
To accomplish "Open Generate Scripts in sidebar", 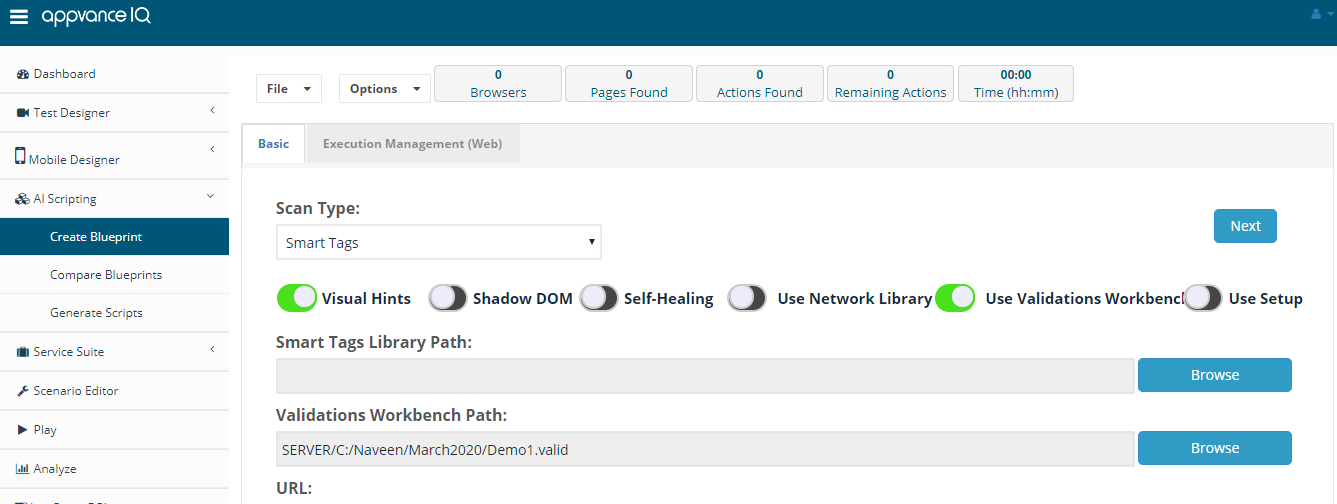I will tap(114, 313).
